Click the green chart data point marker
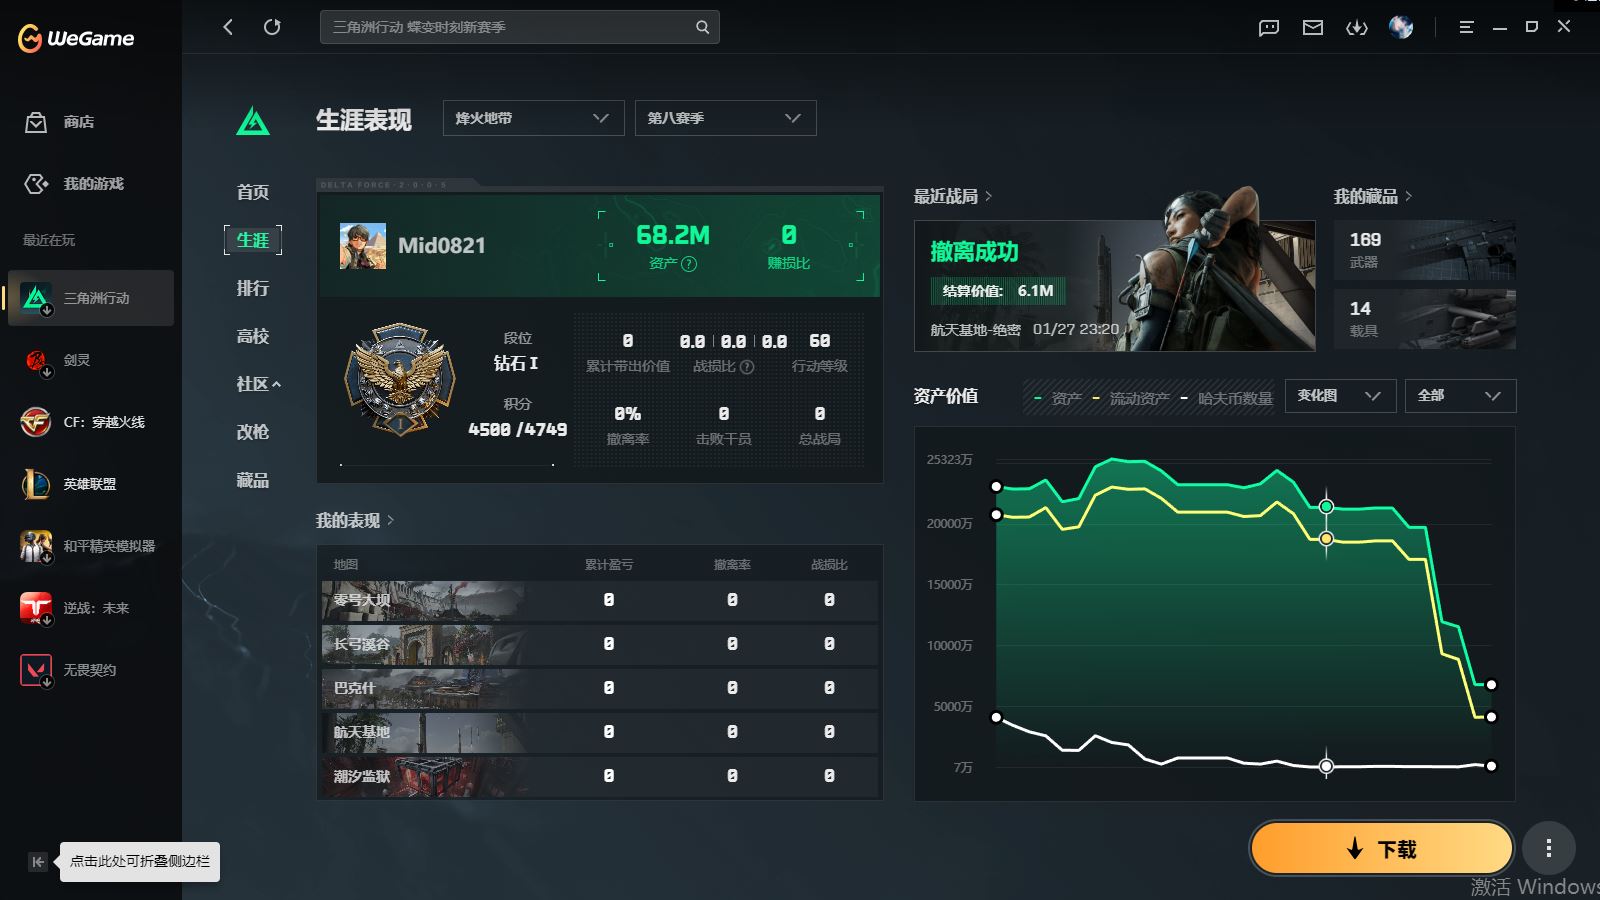Viewport: 1600px width, 900px height. click(1326, 507)
